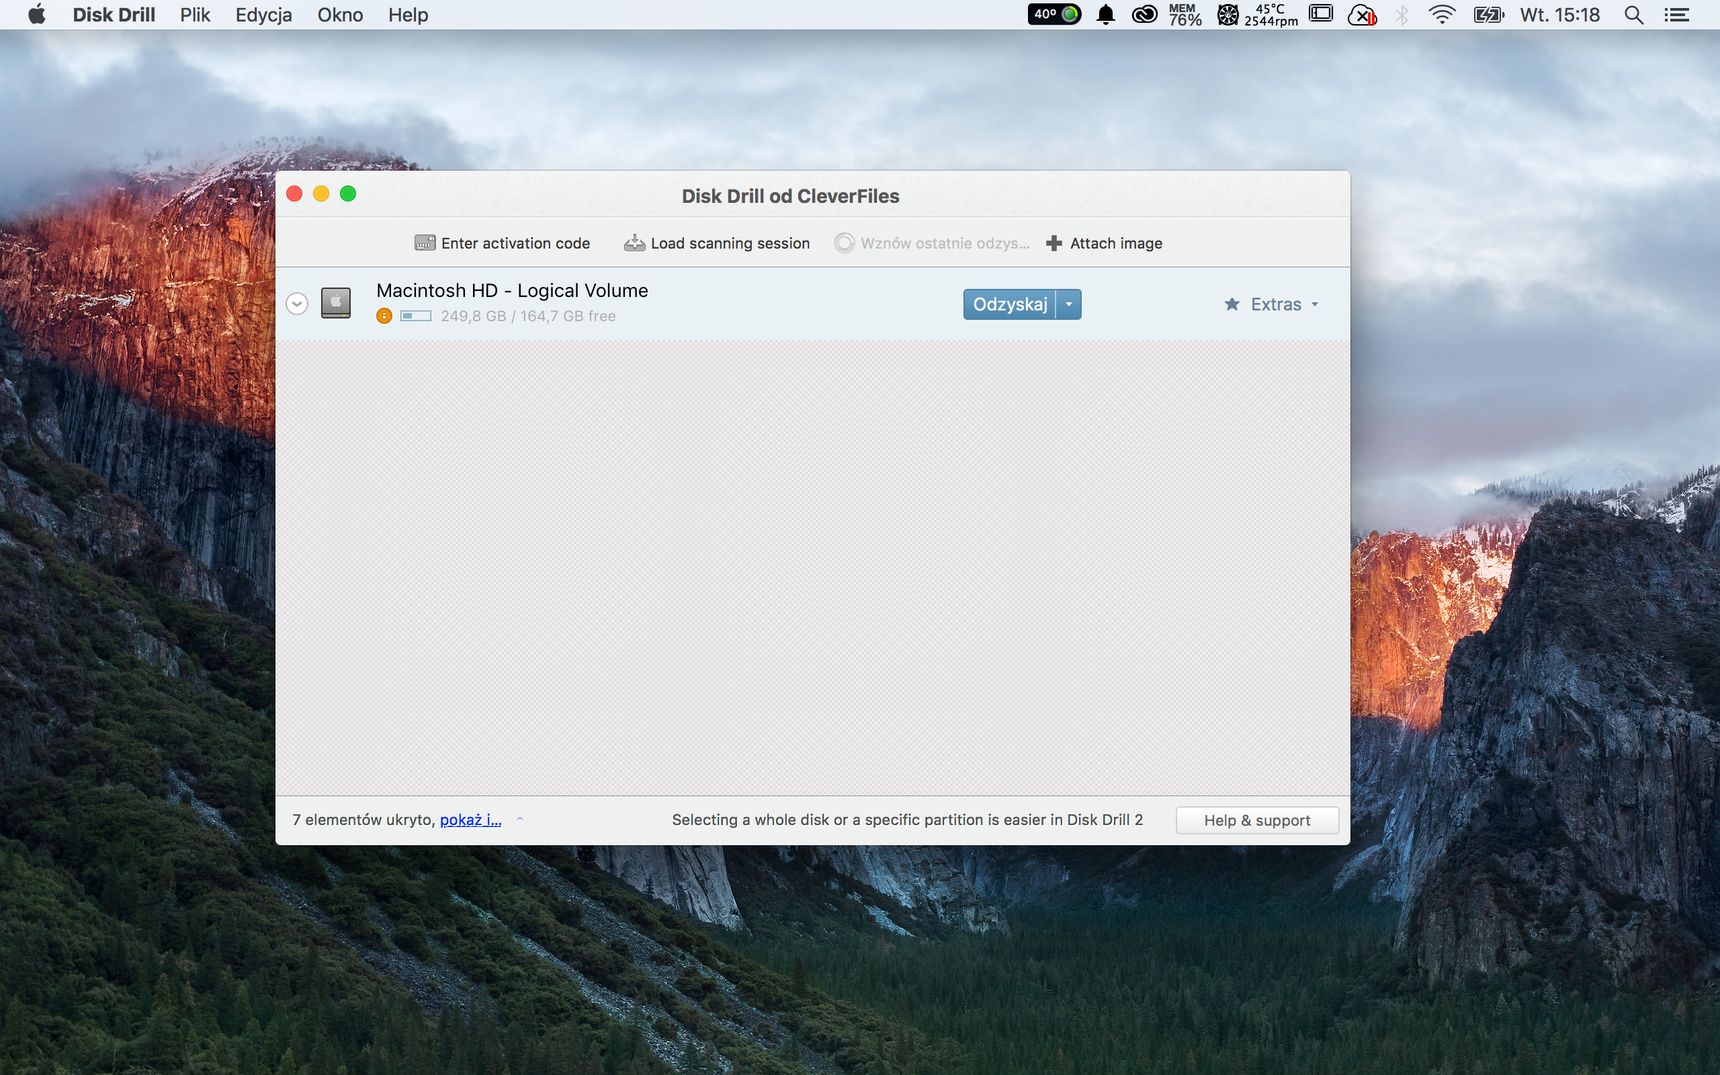Click the fan speed 2544rpm indicator
The height and width of the screenshot is (1075, 1720).
1258,14
